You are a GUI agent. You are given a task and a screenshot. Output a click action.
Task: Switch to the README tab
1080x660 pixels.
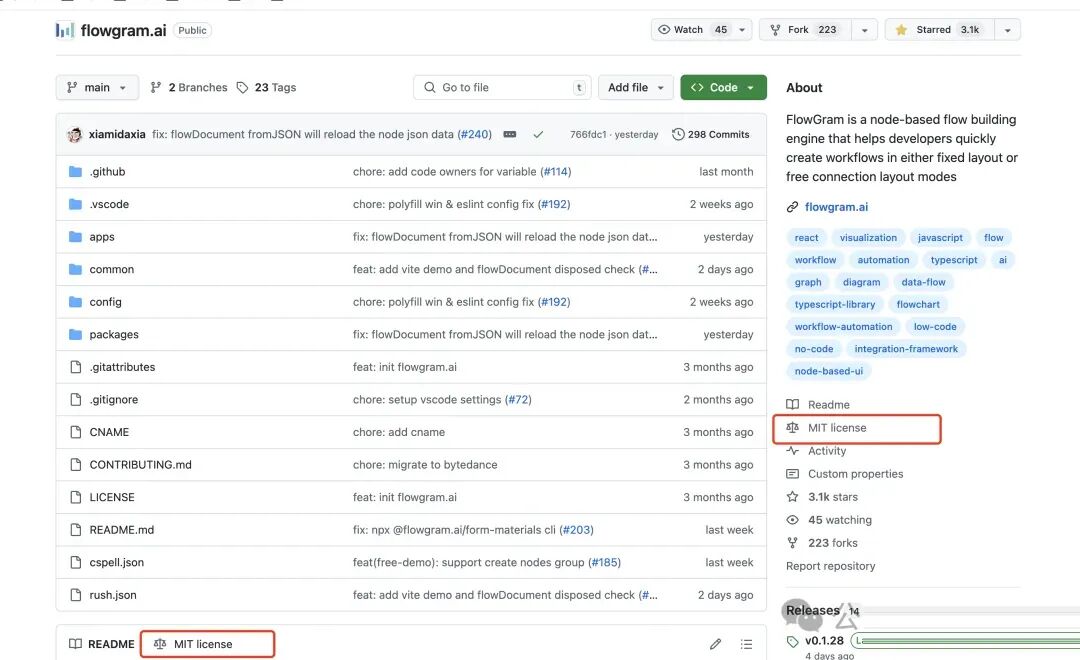(102, 644)
